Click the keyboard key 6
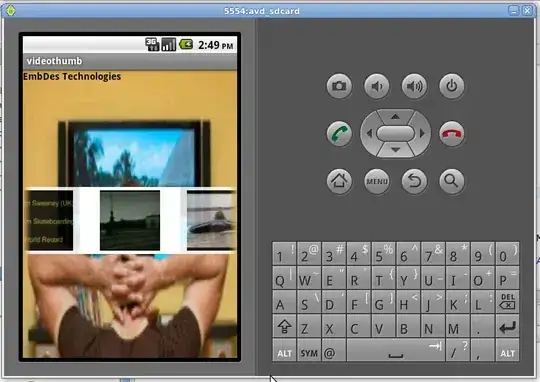 (x=408, y=254)
